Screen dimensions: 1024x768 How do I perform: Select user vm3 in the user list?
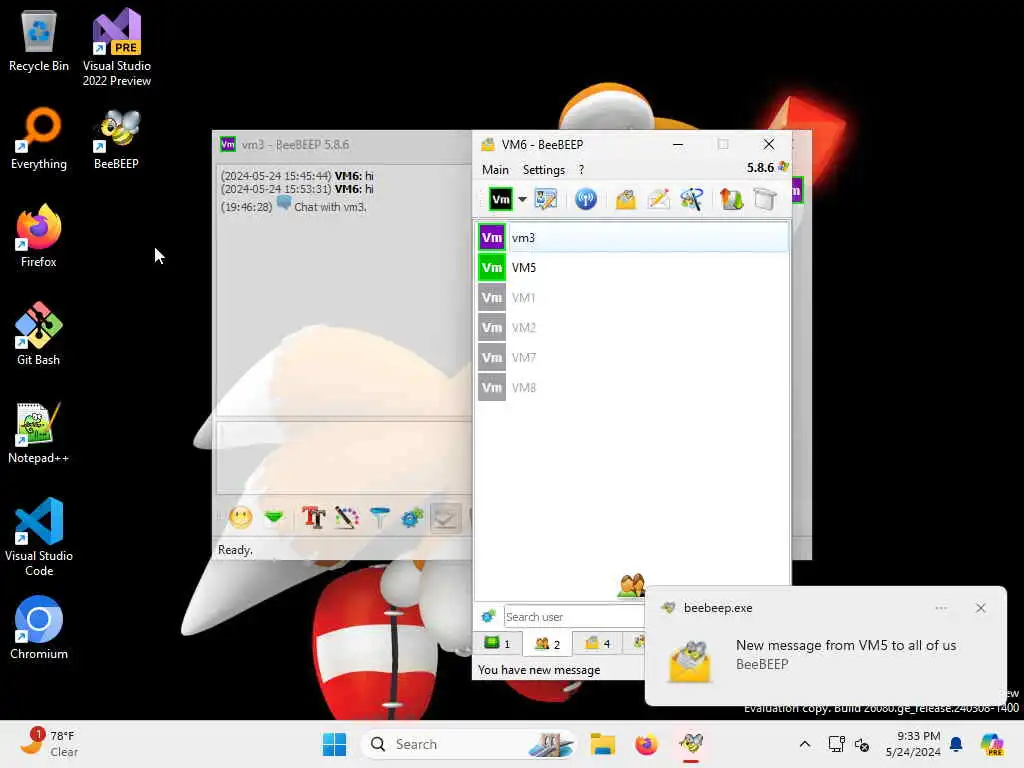click(632, 238)
